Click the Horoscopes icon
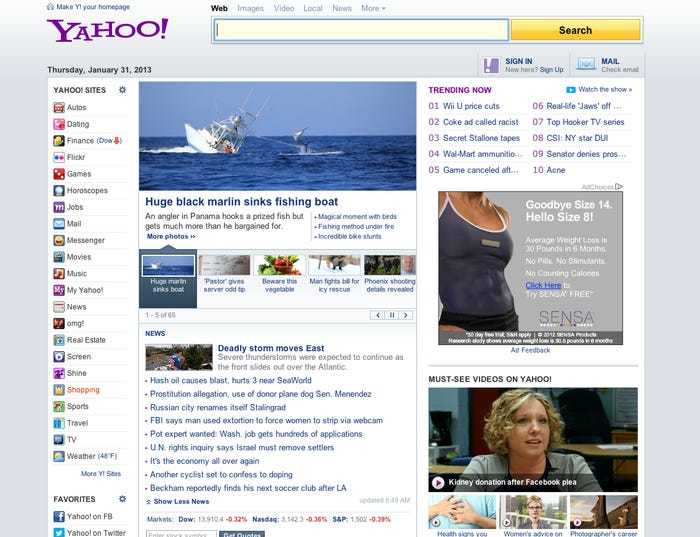This screenshot has width=700, height=537. pos(59,191)
